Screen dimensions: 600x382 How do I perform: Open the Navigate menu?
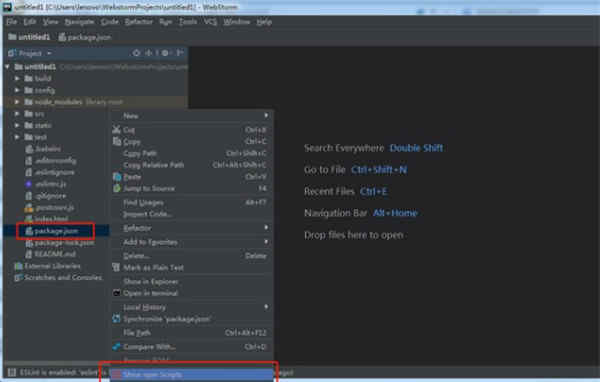pyautogui.click(x=79, y=22)
